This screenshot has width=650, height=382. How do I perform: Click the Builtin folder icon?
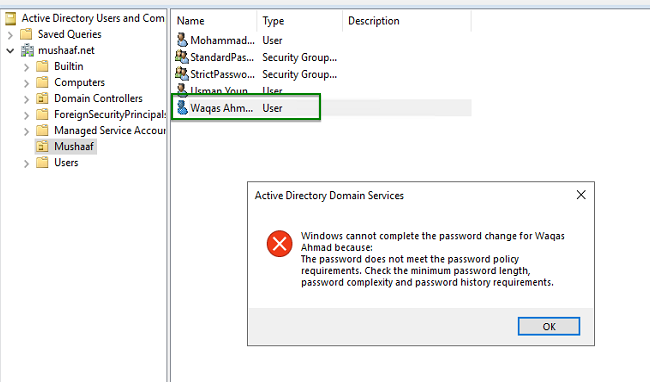tap(42, 66)
